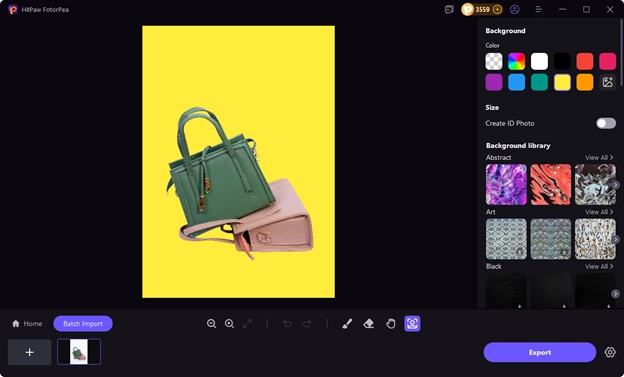This screenshot has height=377, width=624.
Task: Open the feedback message icon in title bar
Action: pyautogui.click(x=449, y=9)
